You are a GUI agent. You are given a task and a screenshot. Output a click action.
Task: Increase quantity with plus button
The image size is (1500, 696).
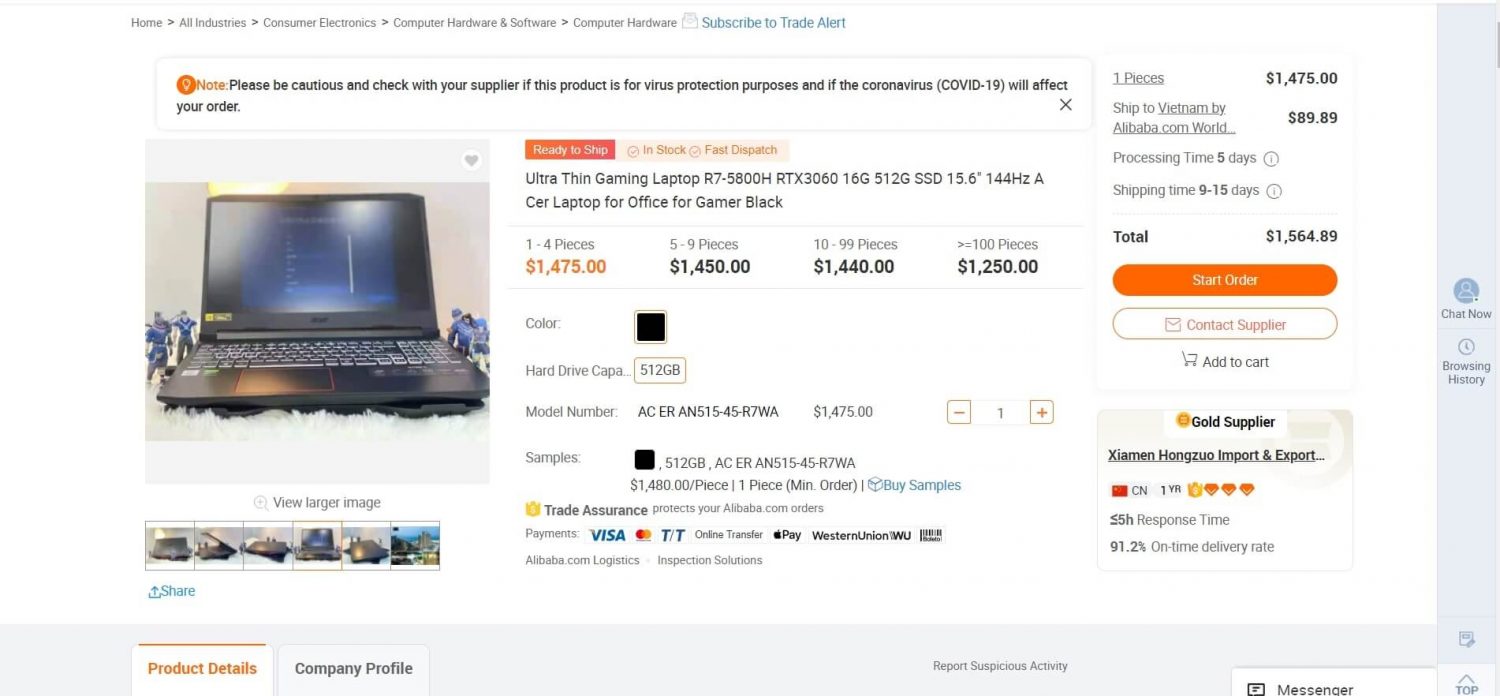(x=1041, y=412)
